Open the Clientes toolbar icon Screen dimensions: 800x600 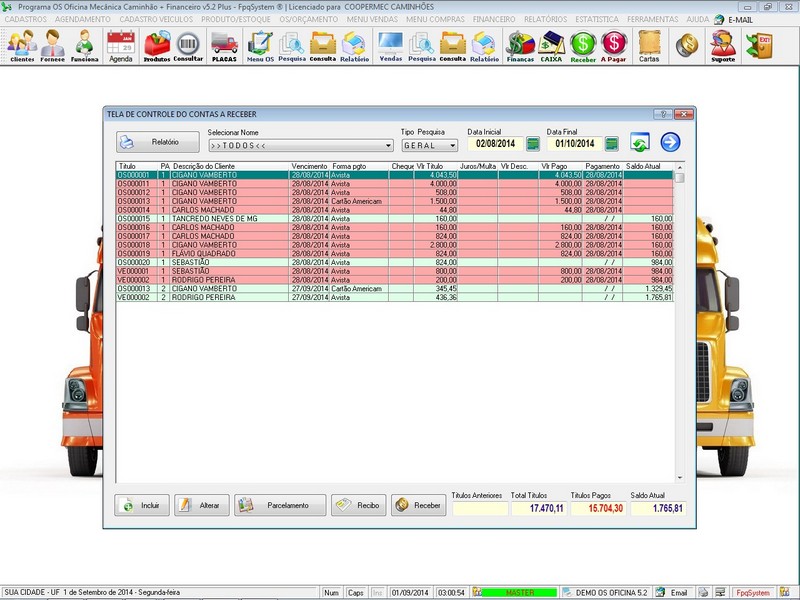point(22,46)
